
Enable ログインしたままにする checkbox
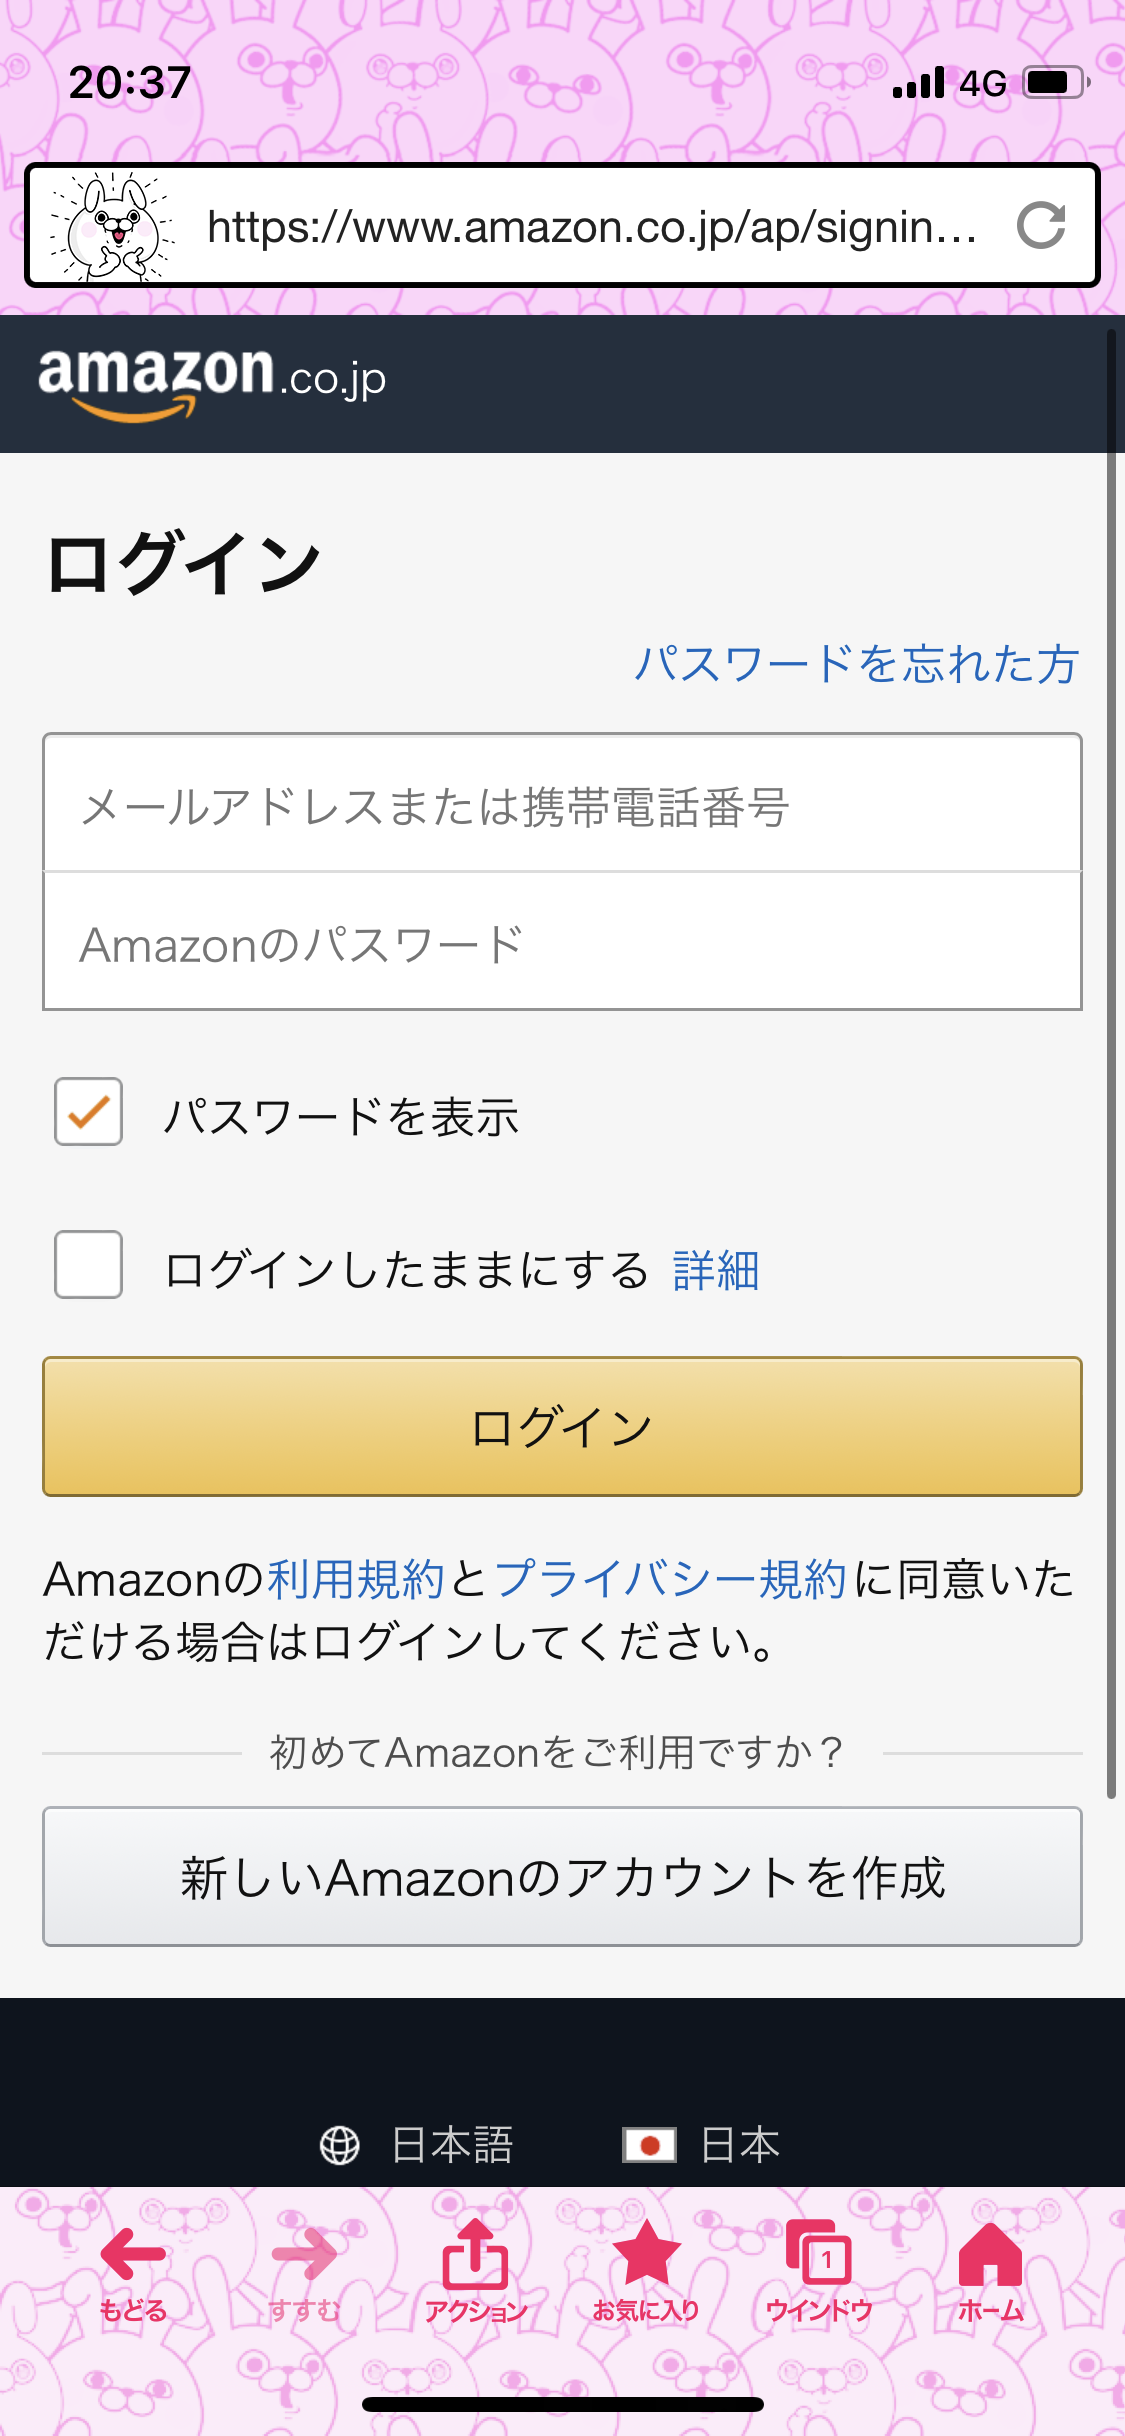[89, 1265]
